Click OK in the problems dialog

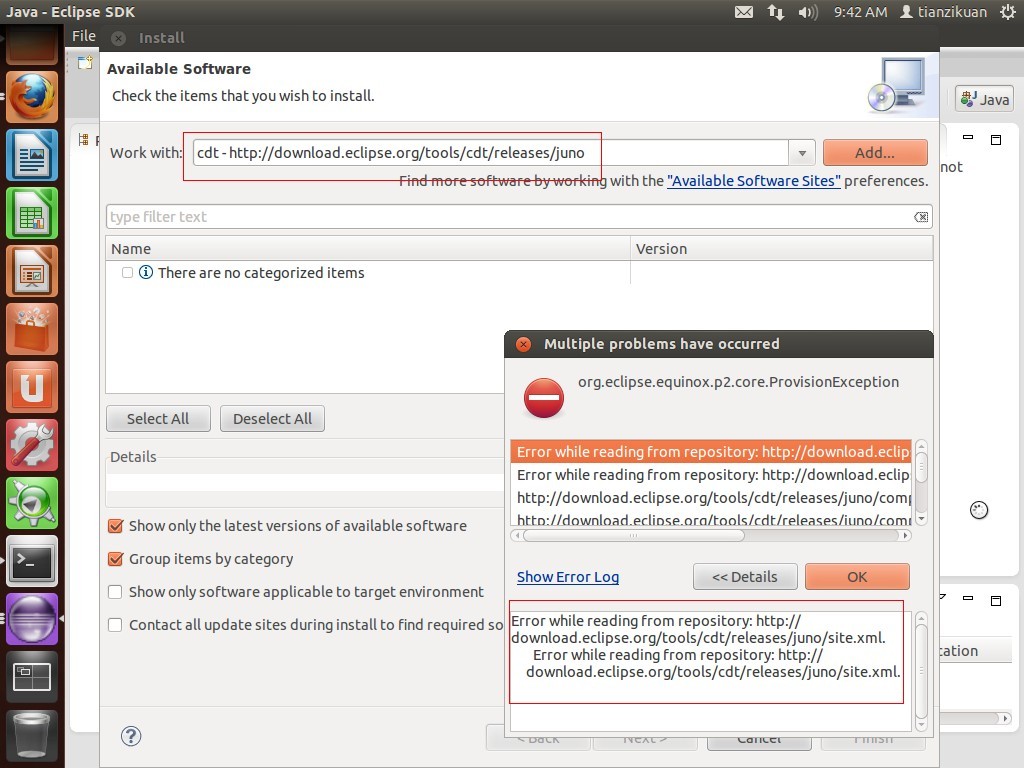tap(857, 577)
